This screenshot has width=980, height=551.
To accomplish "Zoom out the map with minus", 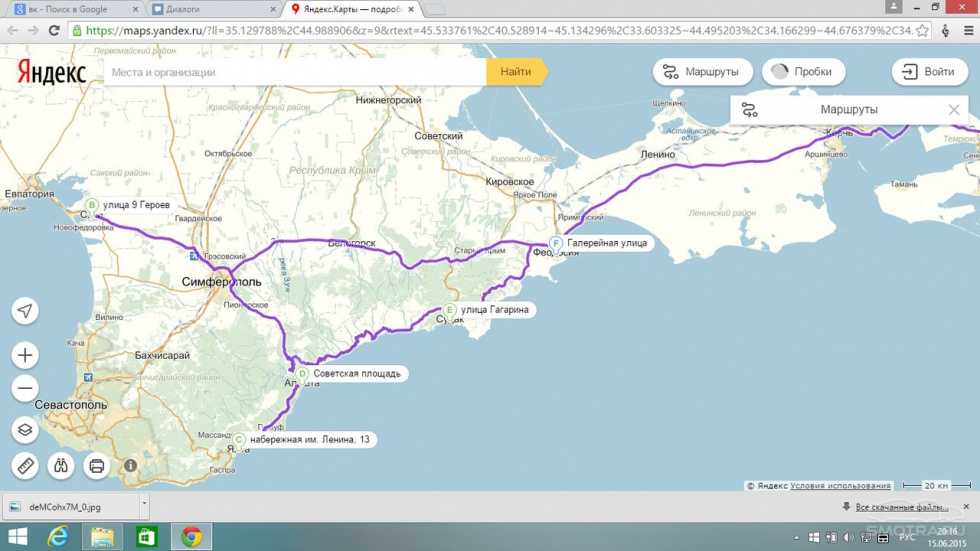I will pos(25,388).
